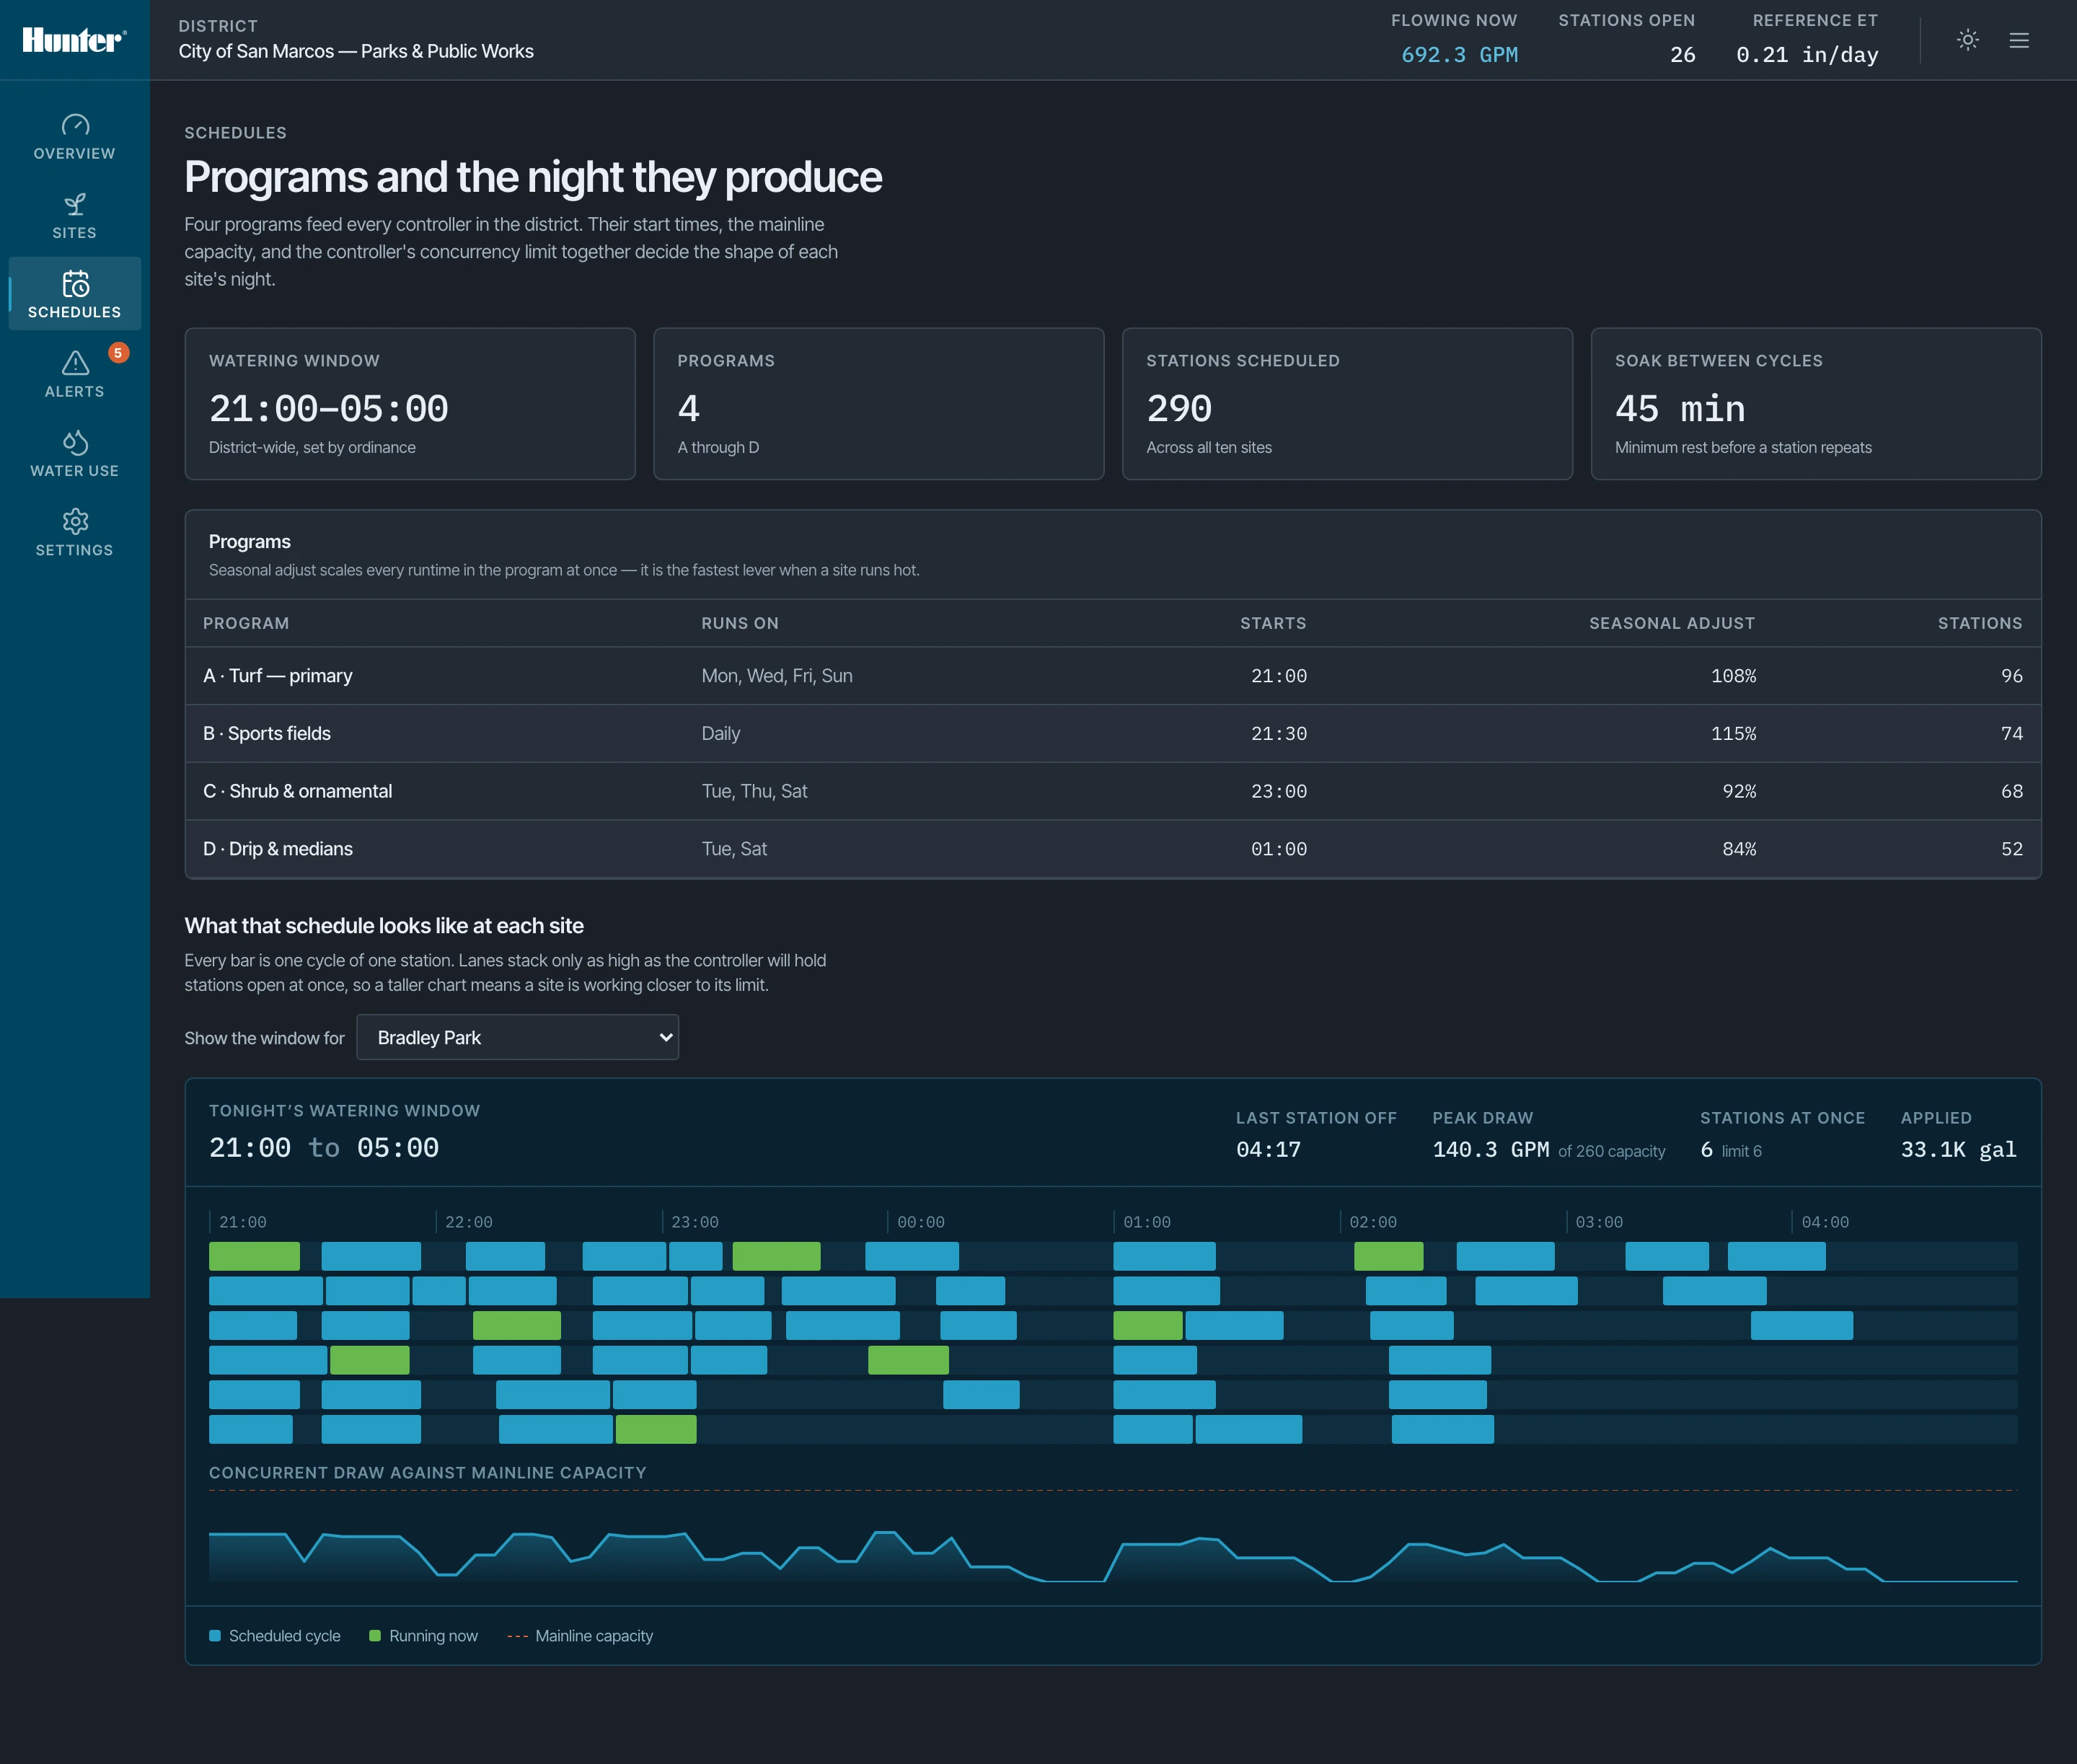The height and width of the screenshot is (1764, 2077).
Task: Click the Stations Open value 26
Action: click(x=1682, y=55)
